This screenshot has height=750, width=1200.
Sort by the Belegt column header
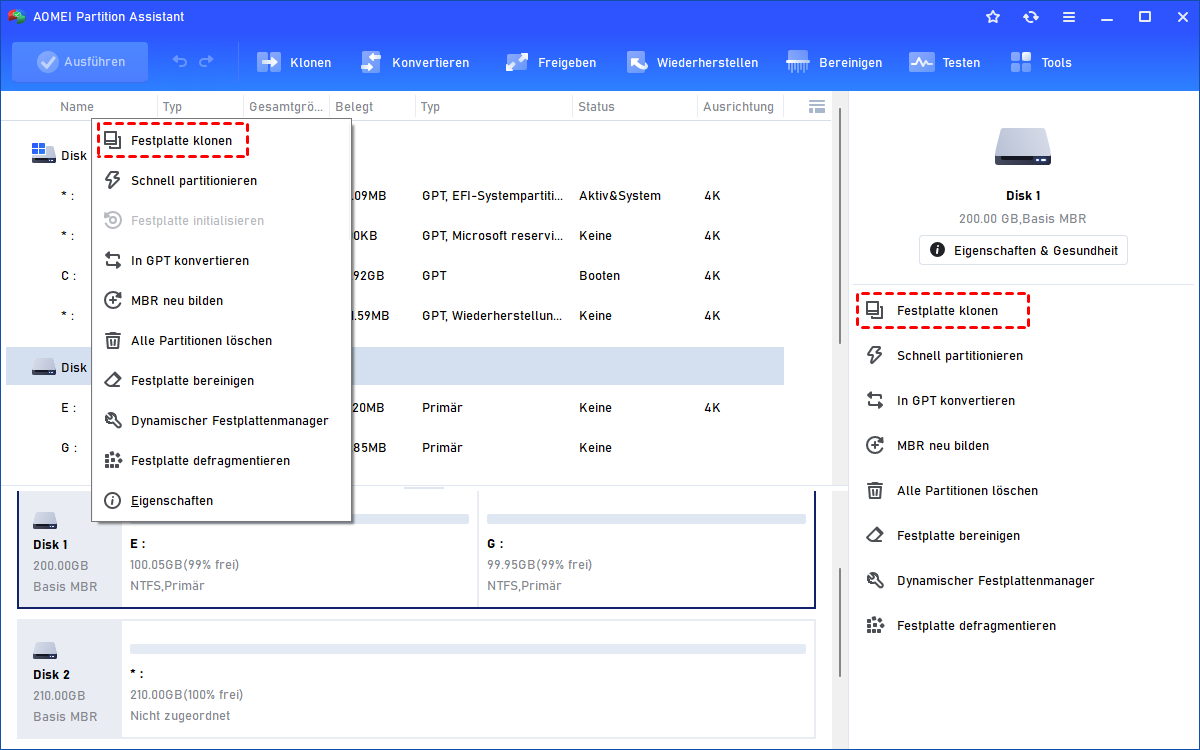coord(354,107)
